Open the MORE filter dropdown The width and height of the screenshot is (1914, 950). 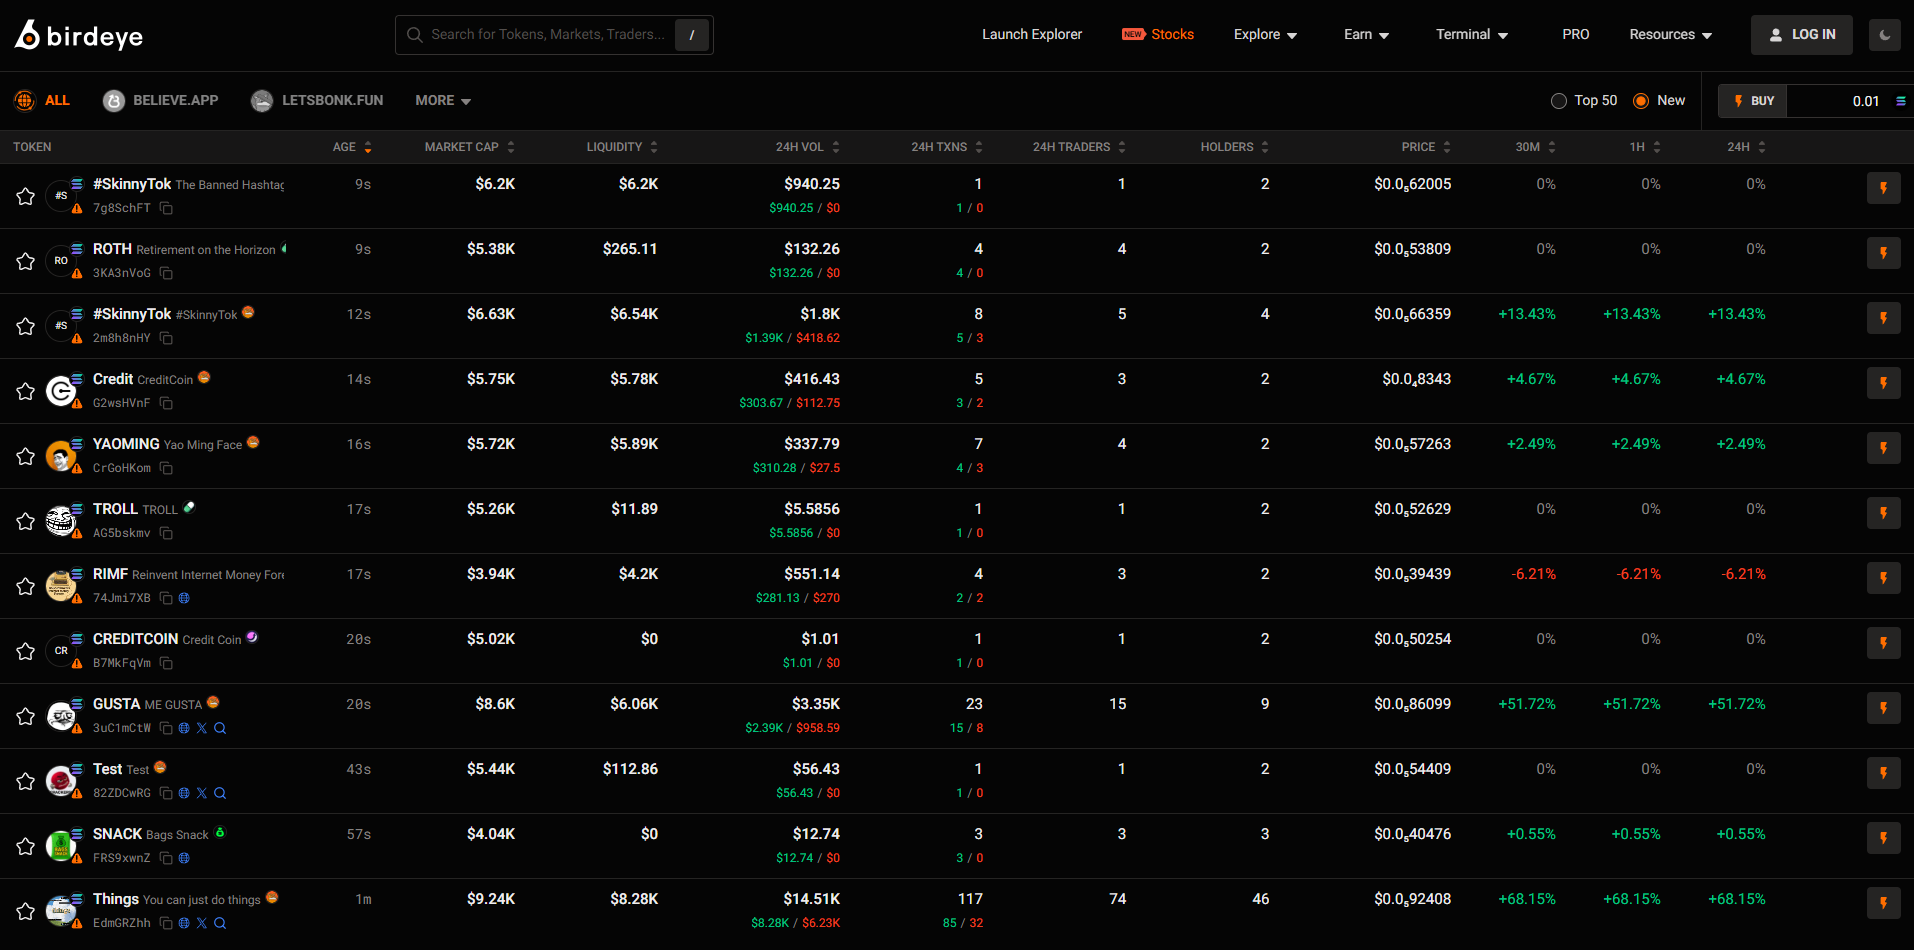pyautogui.click(x=442, y=101)
